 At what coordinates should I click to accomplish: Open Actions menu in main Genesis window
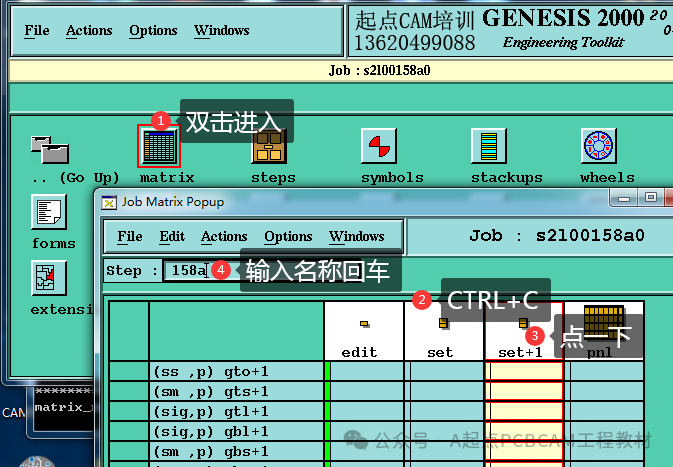coord(89,30)
